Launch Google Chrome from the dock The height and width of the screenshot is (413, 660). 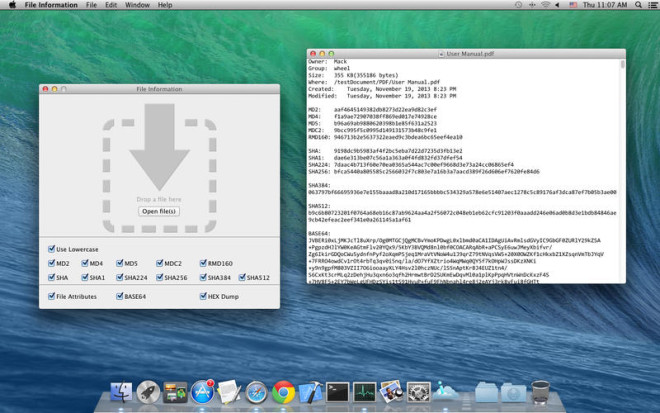click(283, 393)
